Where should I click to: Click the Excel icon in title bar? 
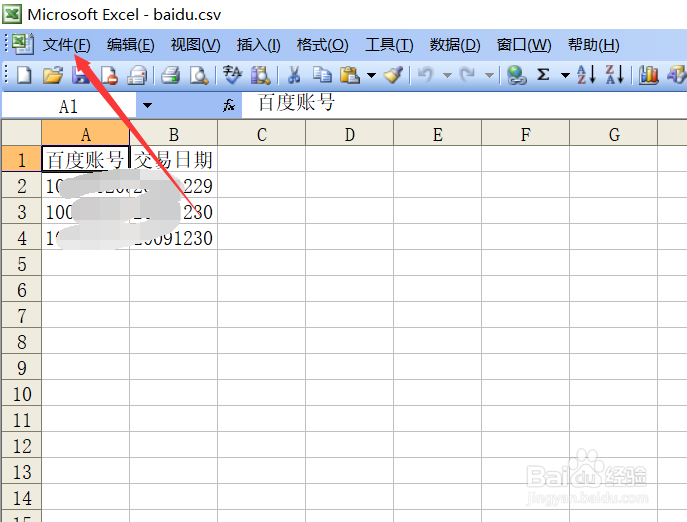click(x=12, y=14)
